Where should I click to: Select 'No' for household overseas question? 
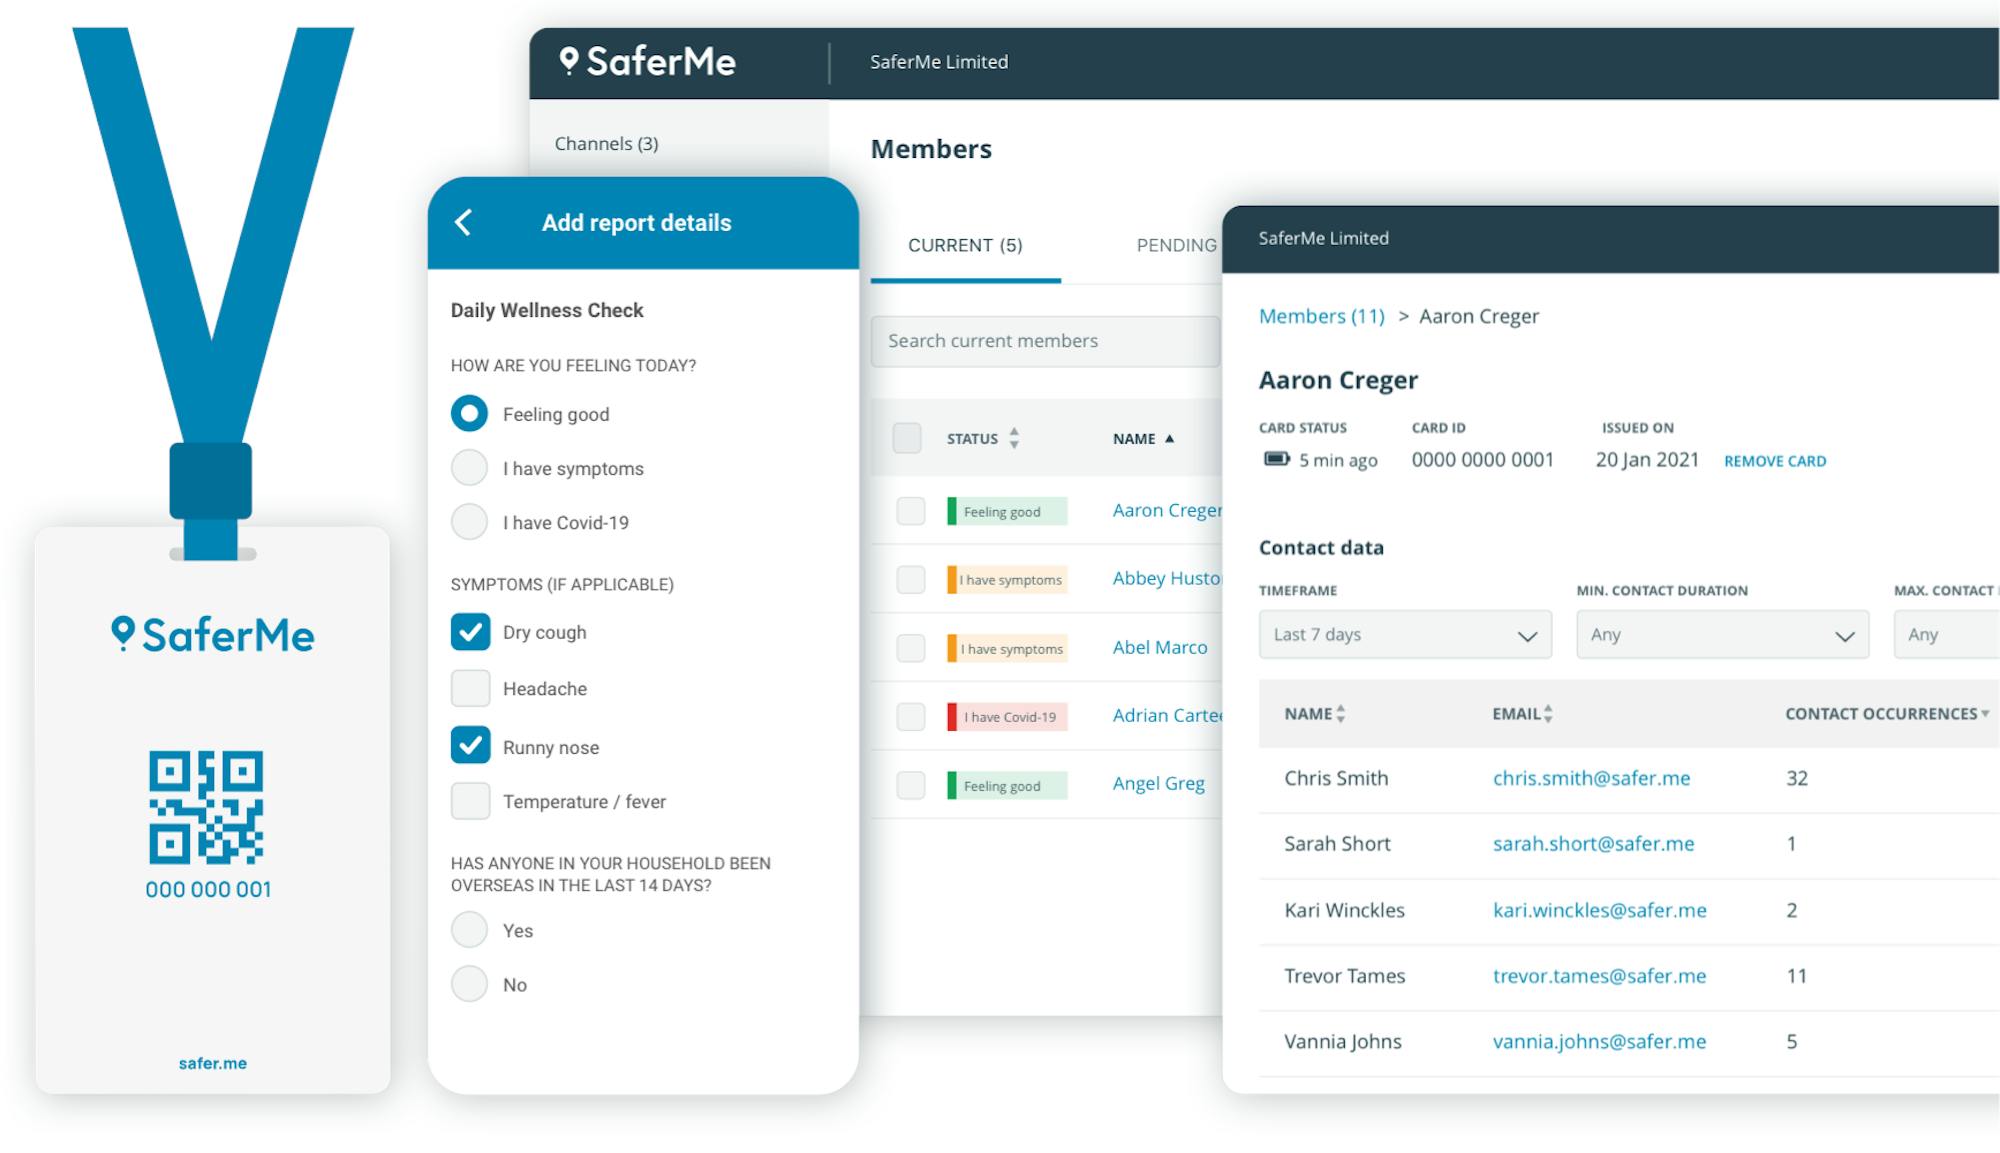469,984
